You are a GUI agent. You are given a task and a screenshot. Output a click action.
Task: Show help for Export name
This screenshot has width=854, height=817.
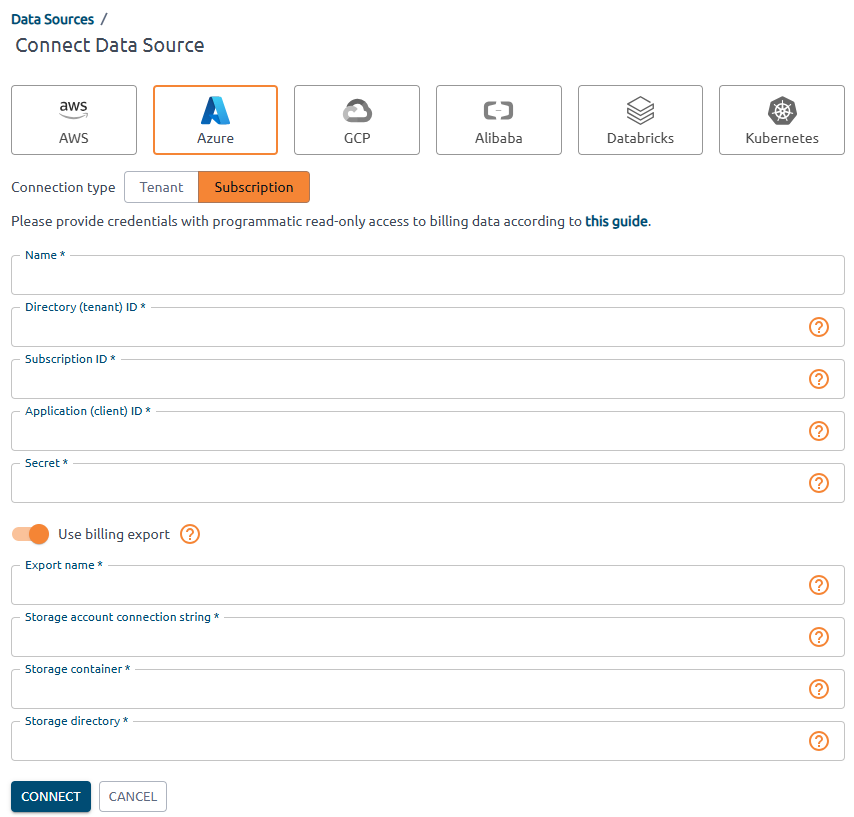click(819, 585)
